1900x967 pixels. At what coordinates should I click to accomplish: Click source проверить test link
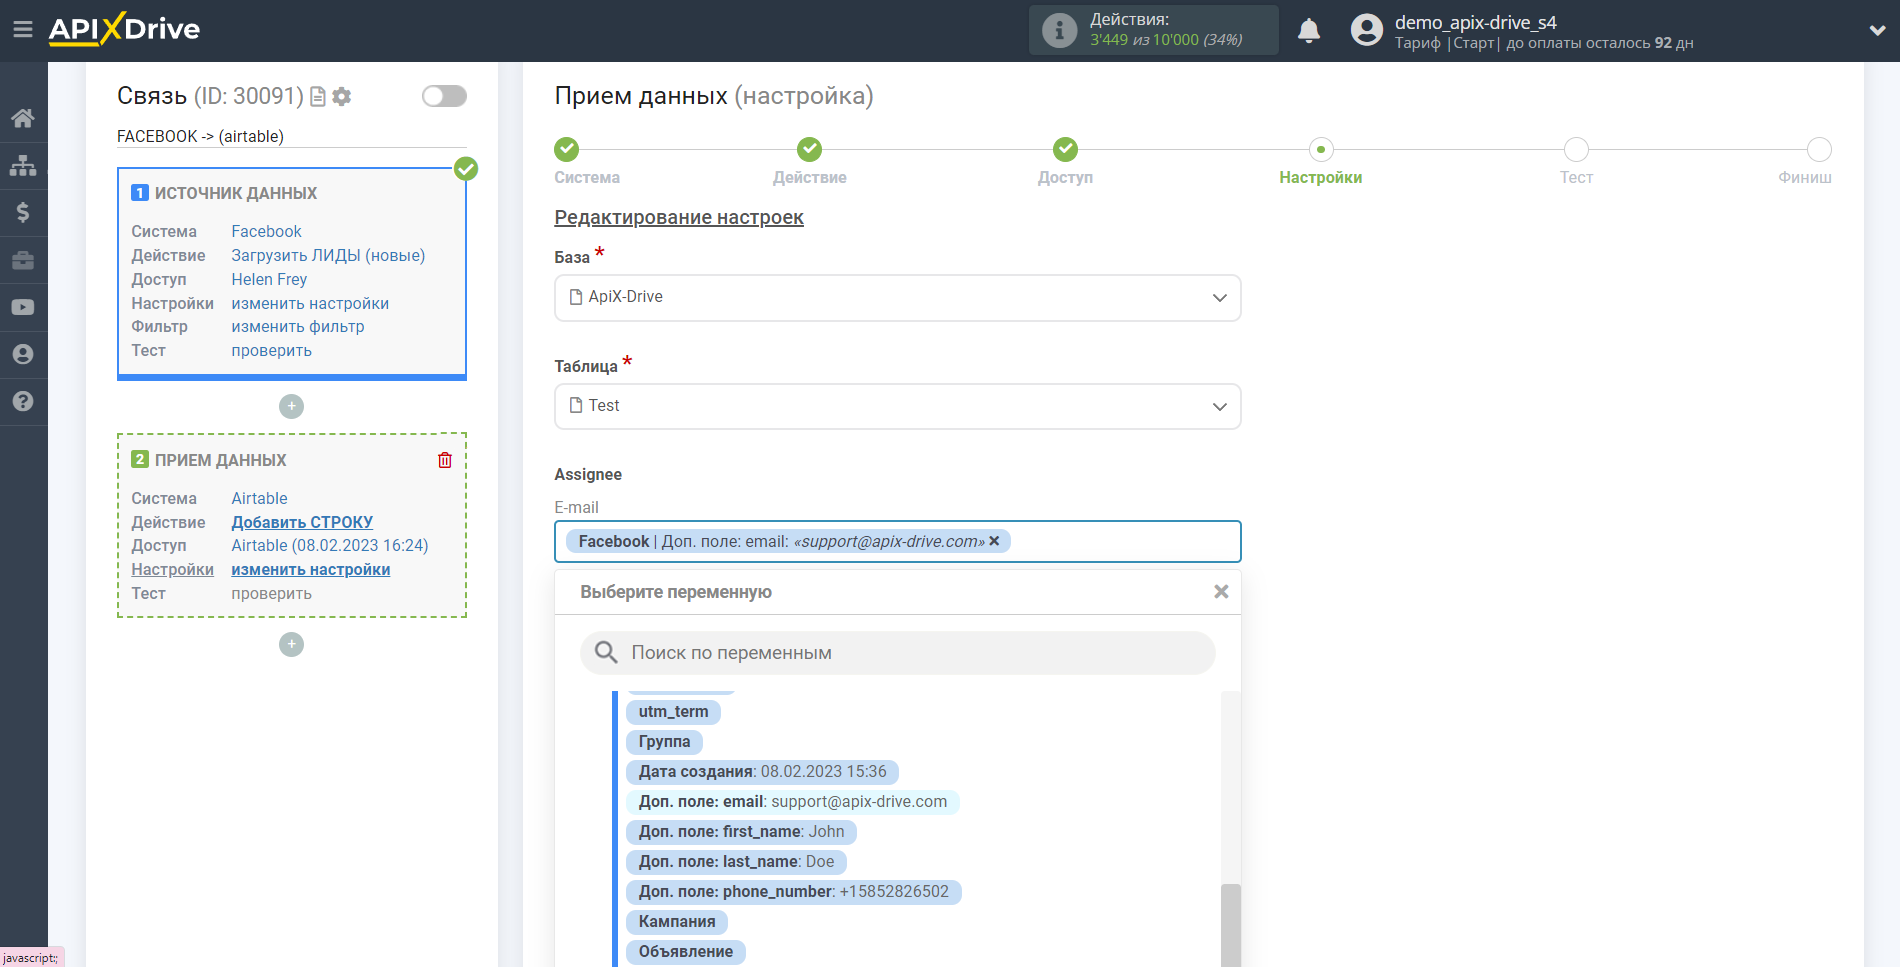[271, 350]
